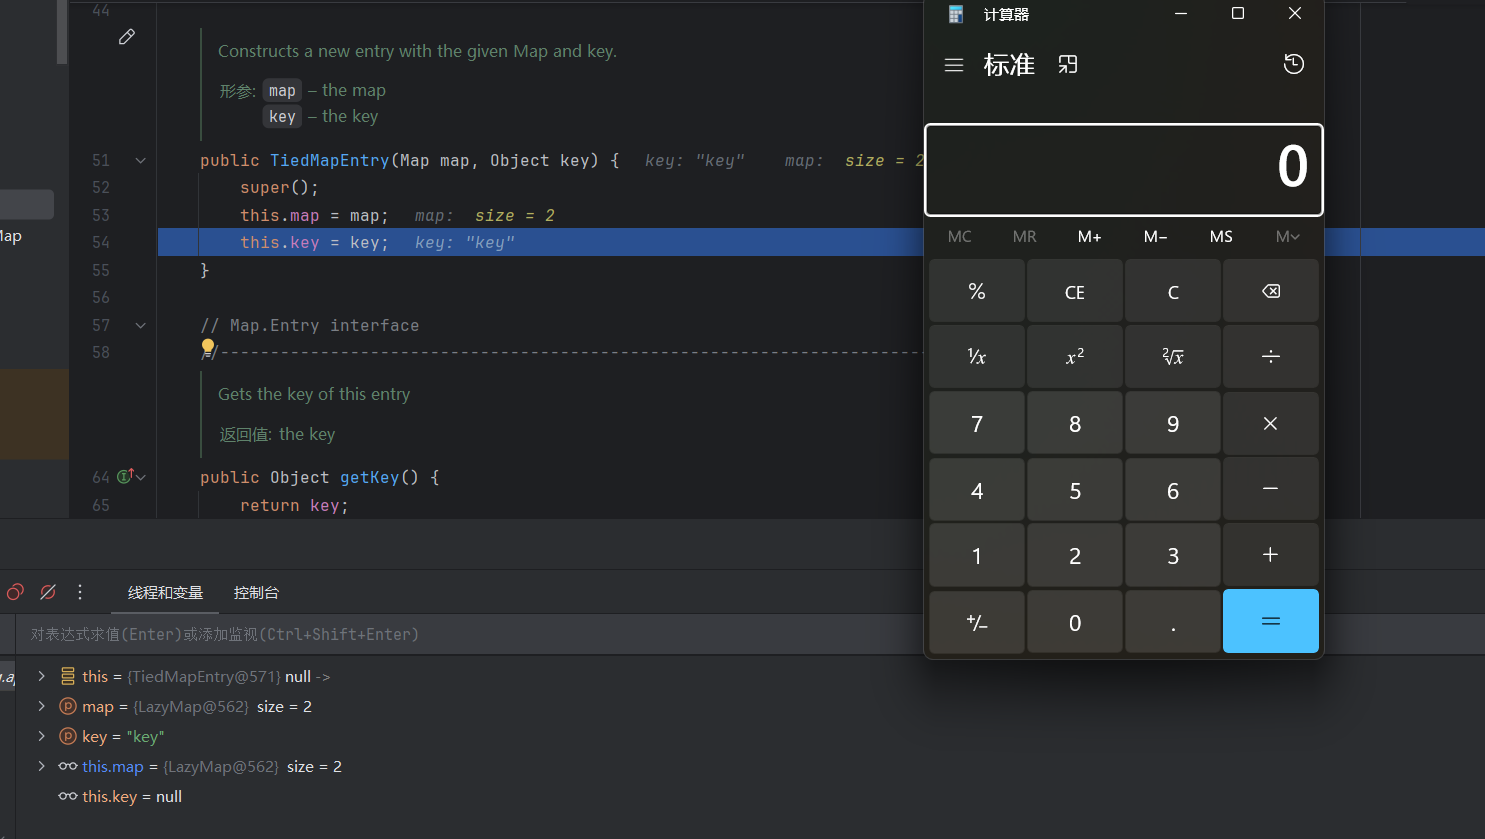Collapse the TiedMapEntry constructor code fold
This screenshot has width=1485, height=839.
click(x=141, y=161)
